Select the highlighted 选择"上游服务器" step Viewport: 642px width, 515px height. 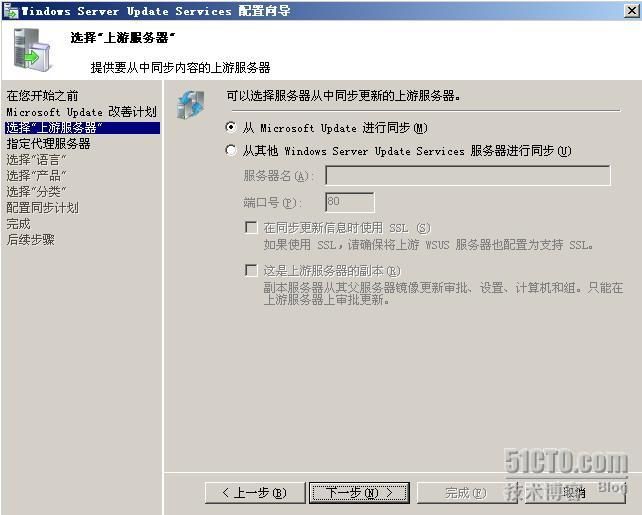82,128
